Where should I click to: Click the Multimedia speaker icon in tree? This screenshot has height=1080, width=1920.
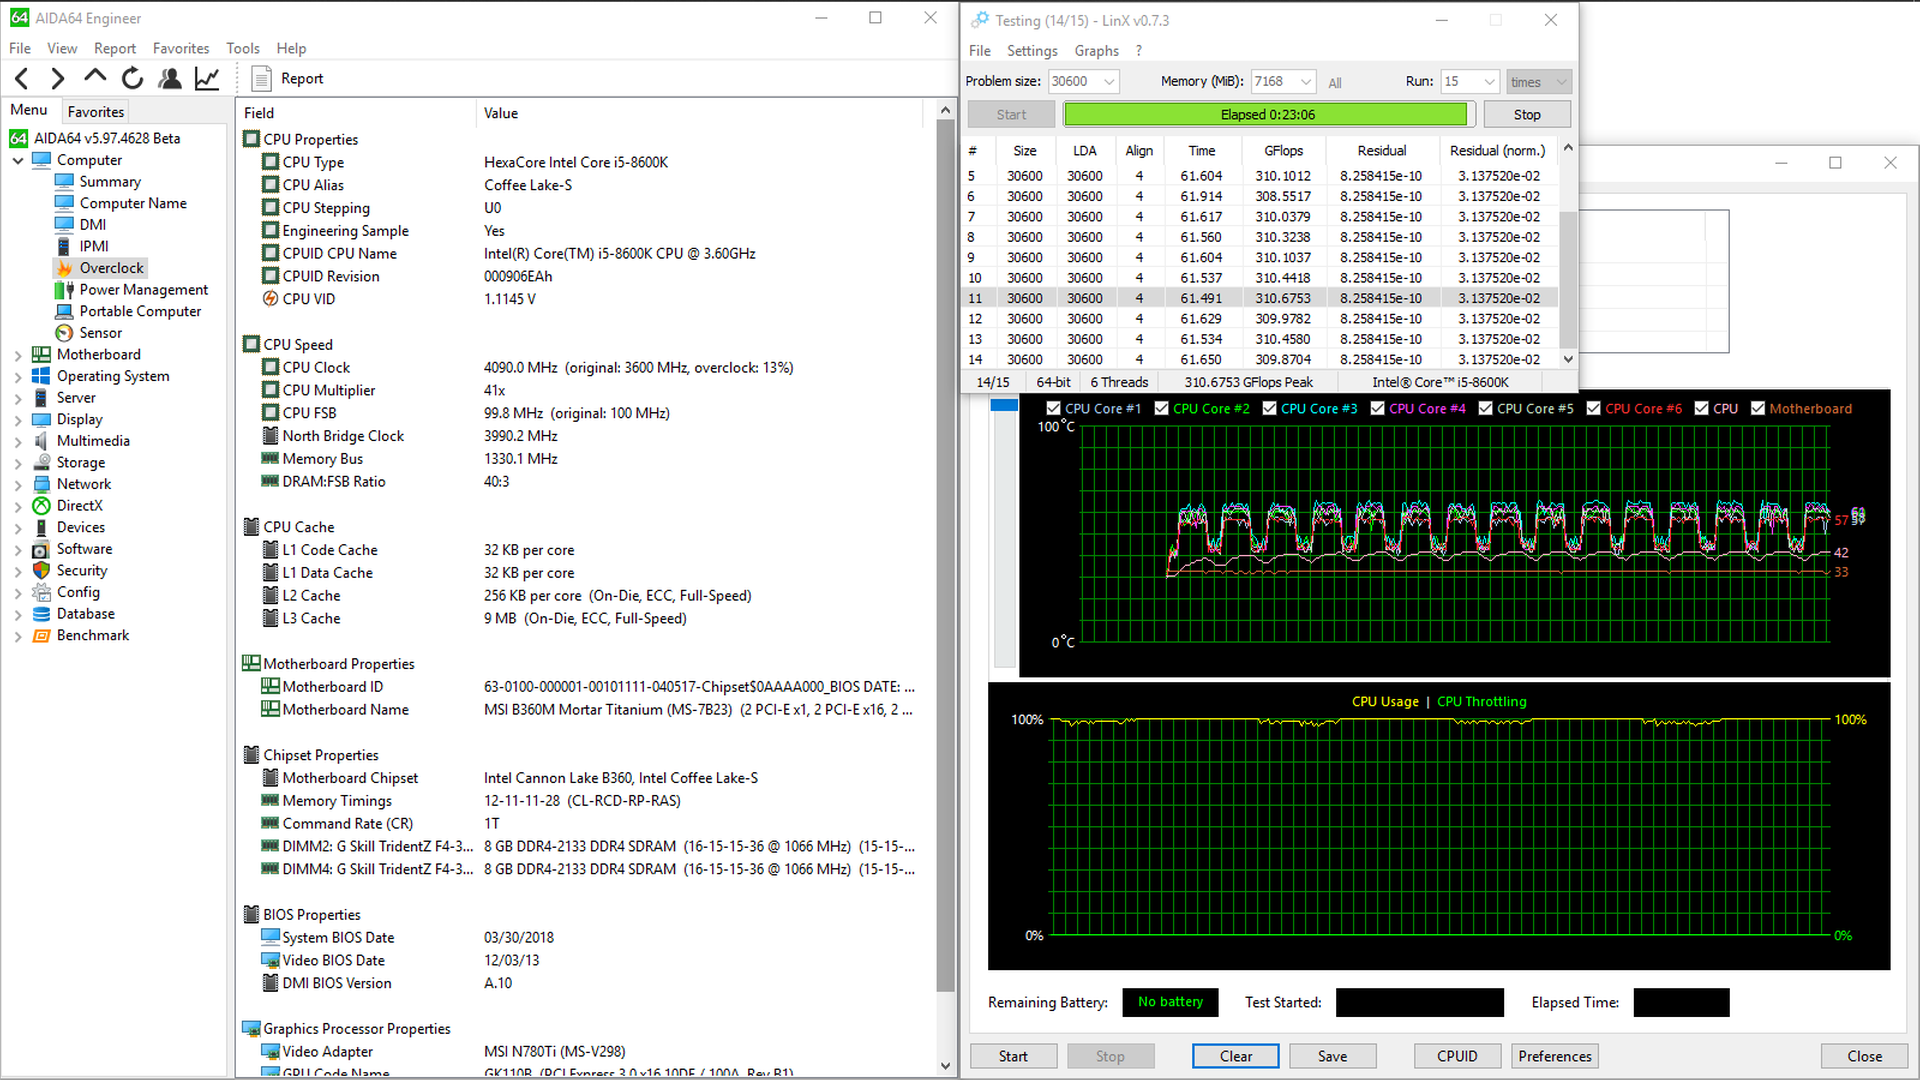click(41, 441)
